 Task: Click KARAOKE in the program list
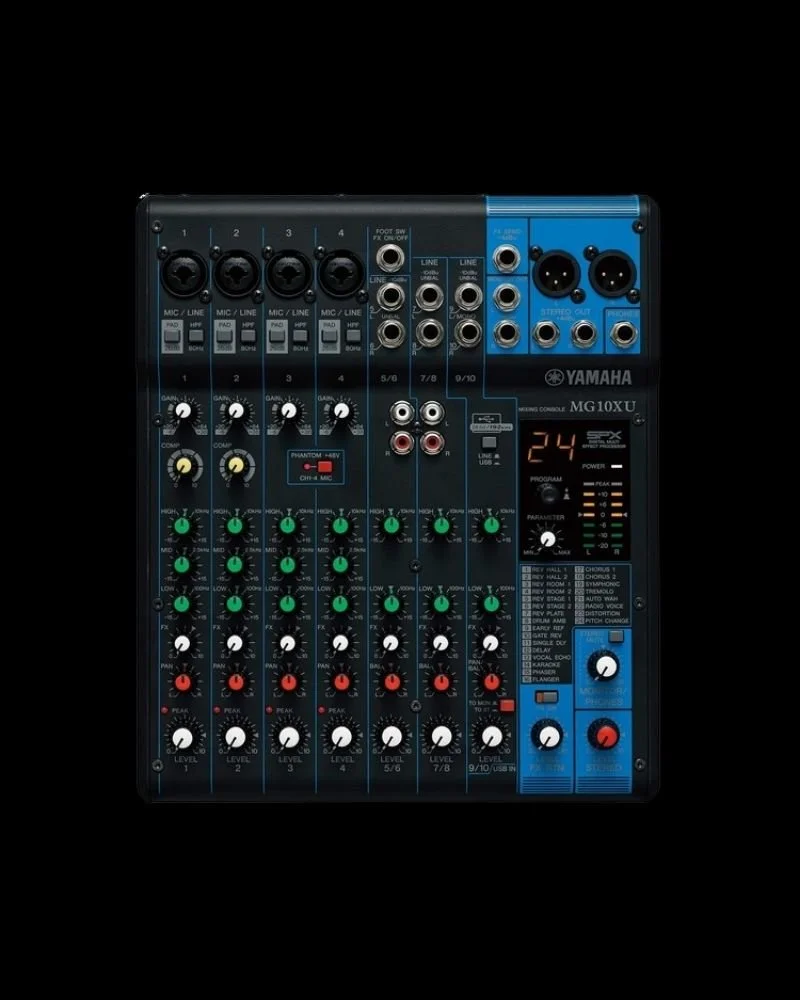click(x=540, y=665)
